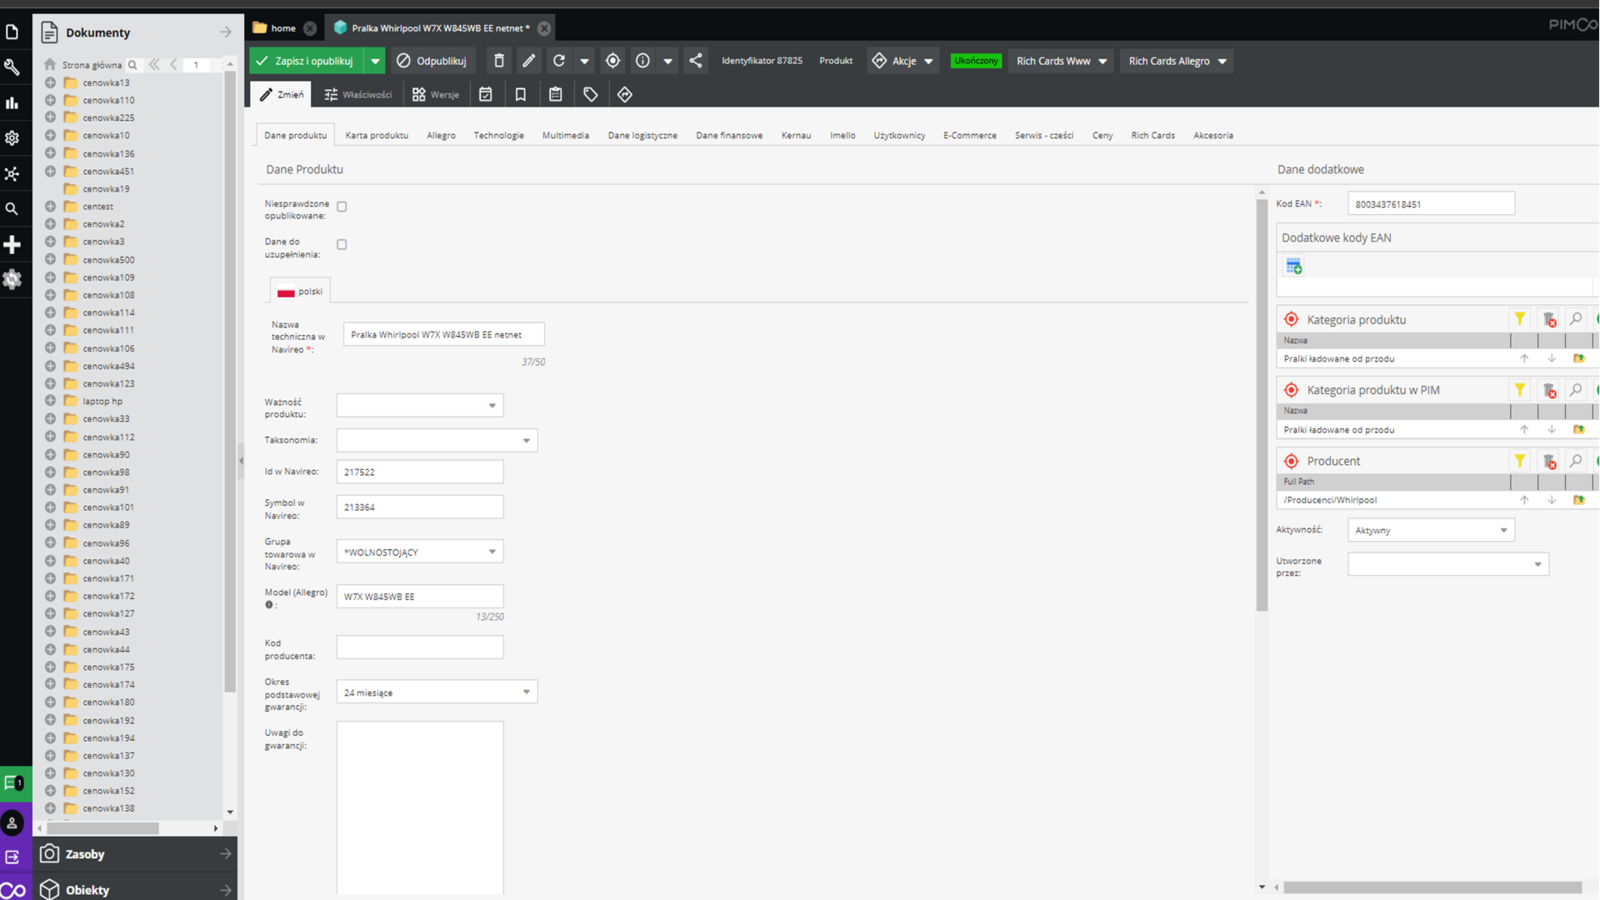Search Kategoria produktu with magnifier icon

(1576, 319)
